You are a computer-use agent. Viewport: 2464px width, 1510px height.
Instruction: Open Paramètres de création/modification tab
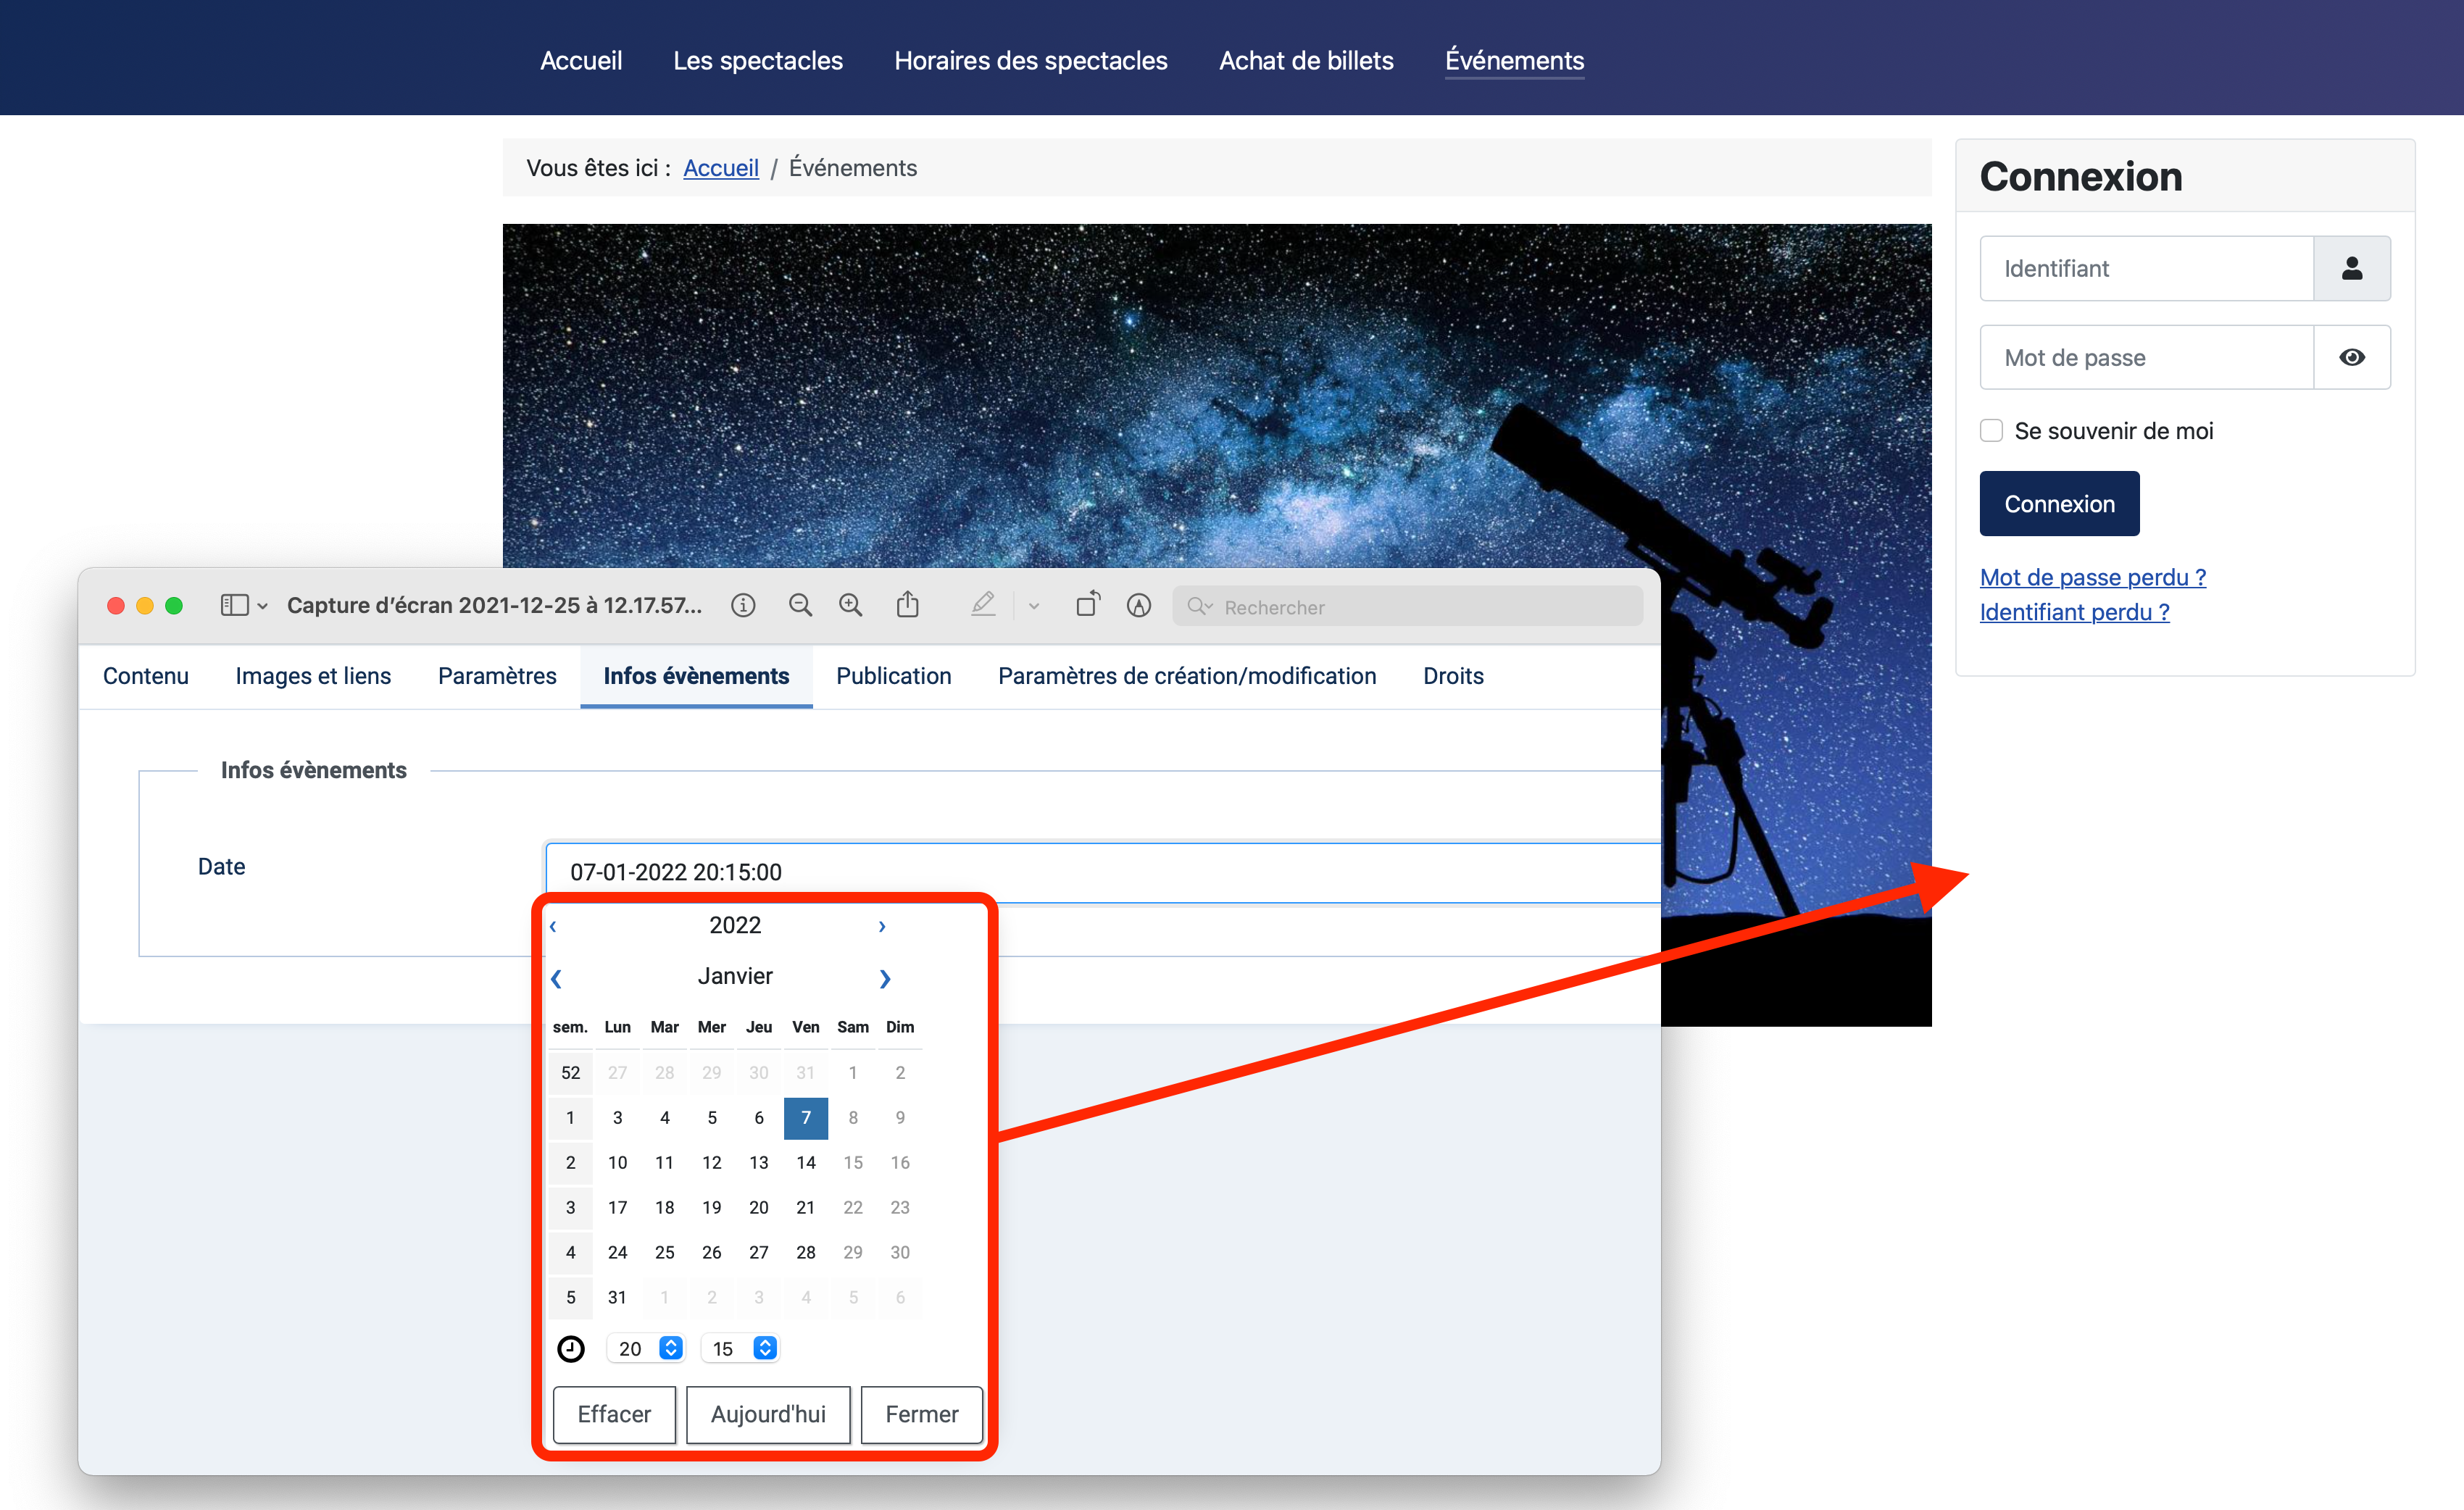coord(1187,676)
